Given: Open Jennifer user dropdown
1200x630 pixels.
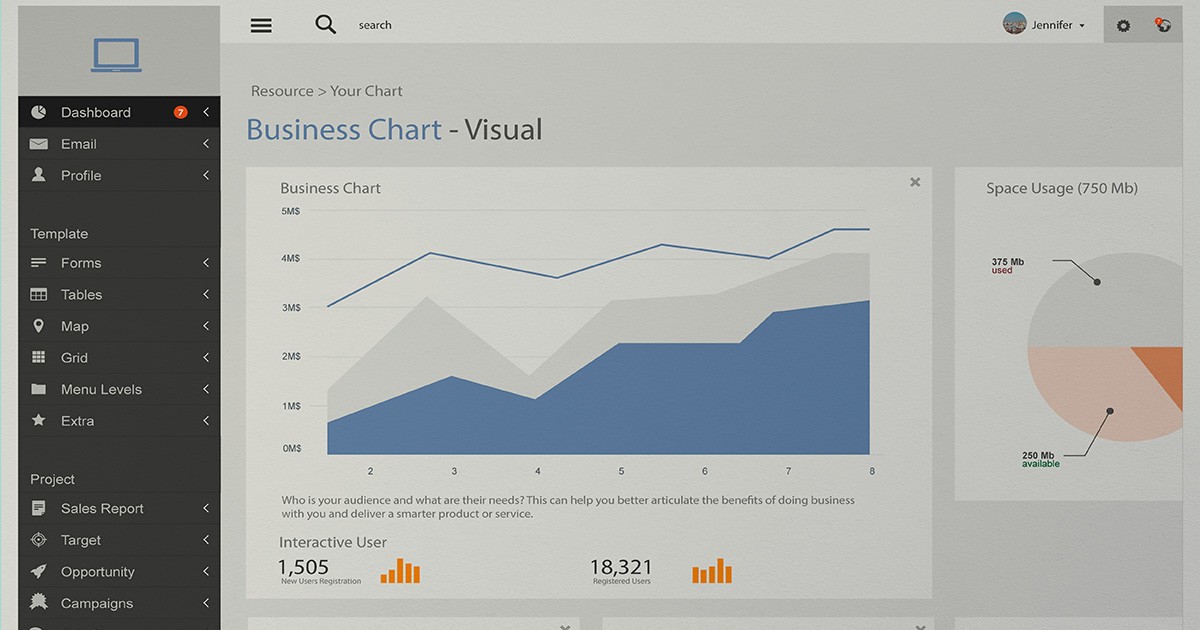Looking at the screenshot, I should [x=1045, y=25].
